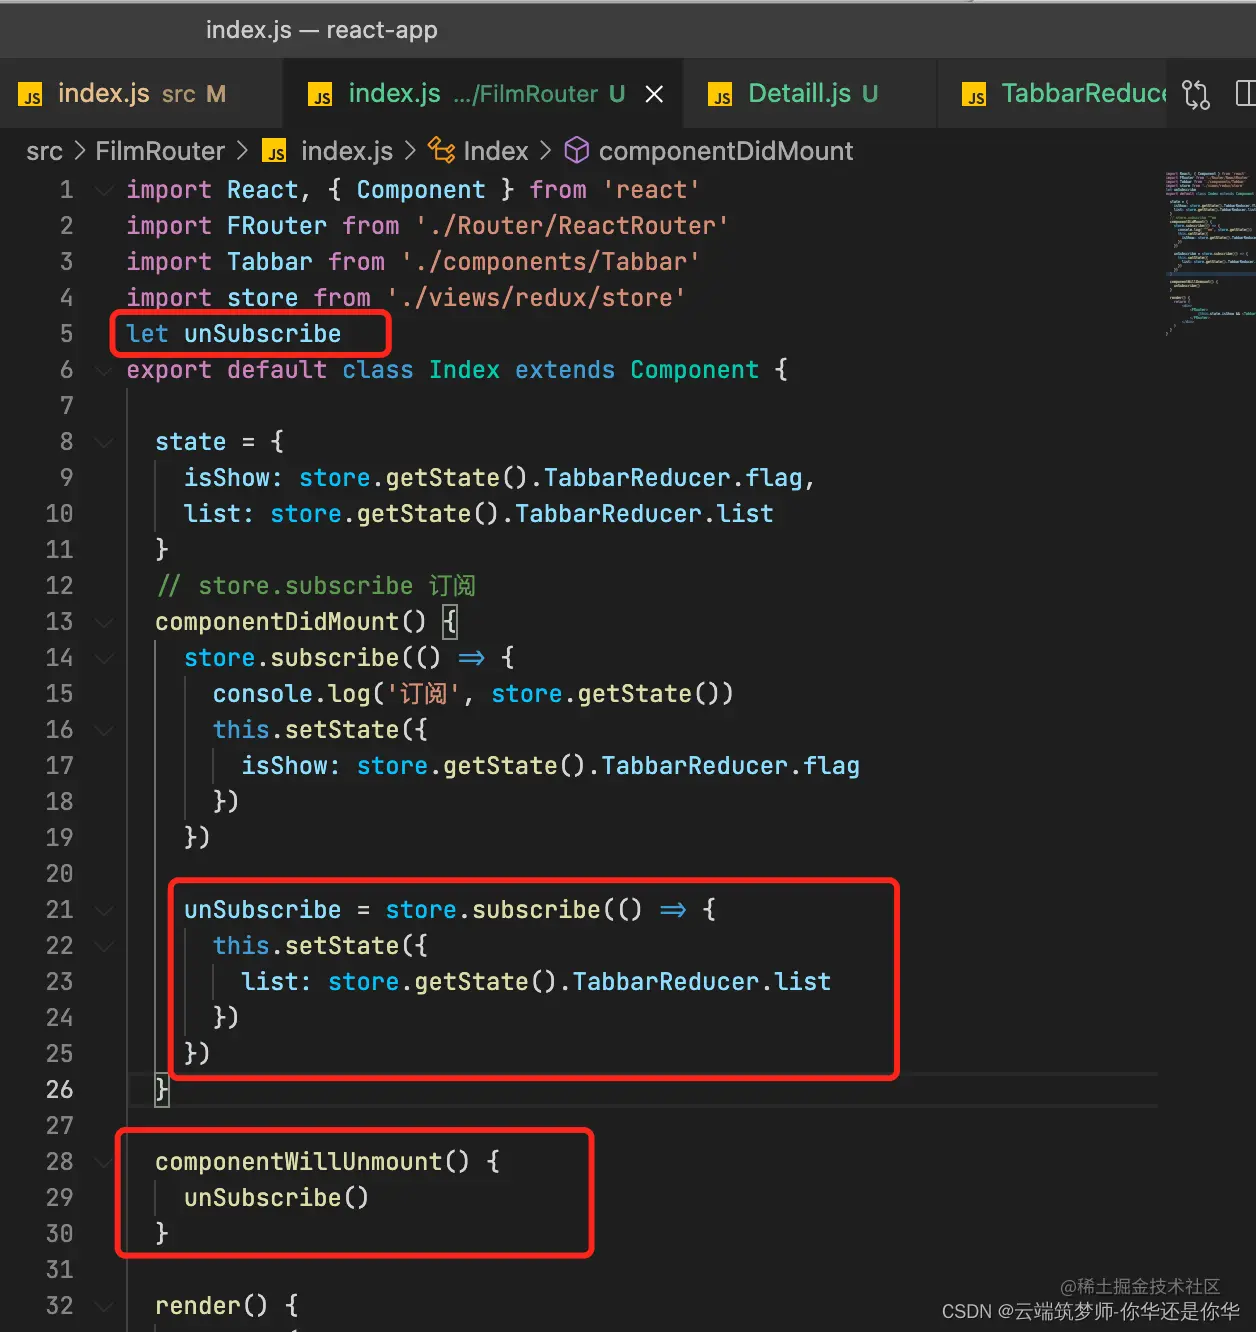
Task: Click the JS icon on the Detaill.js tab
Action: (x=720, y=95)
